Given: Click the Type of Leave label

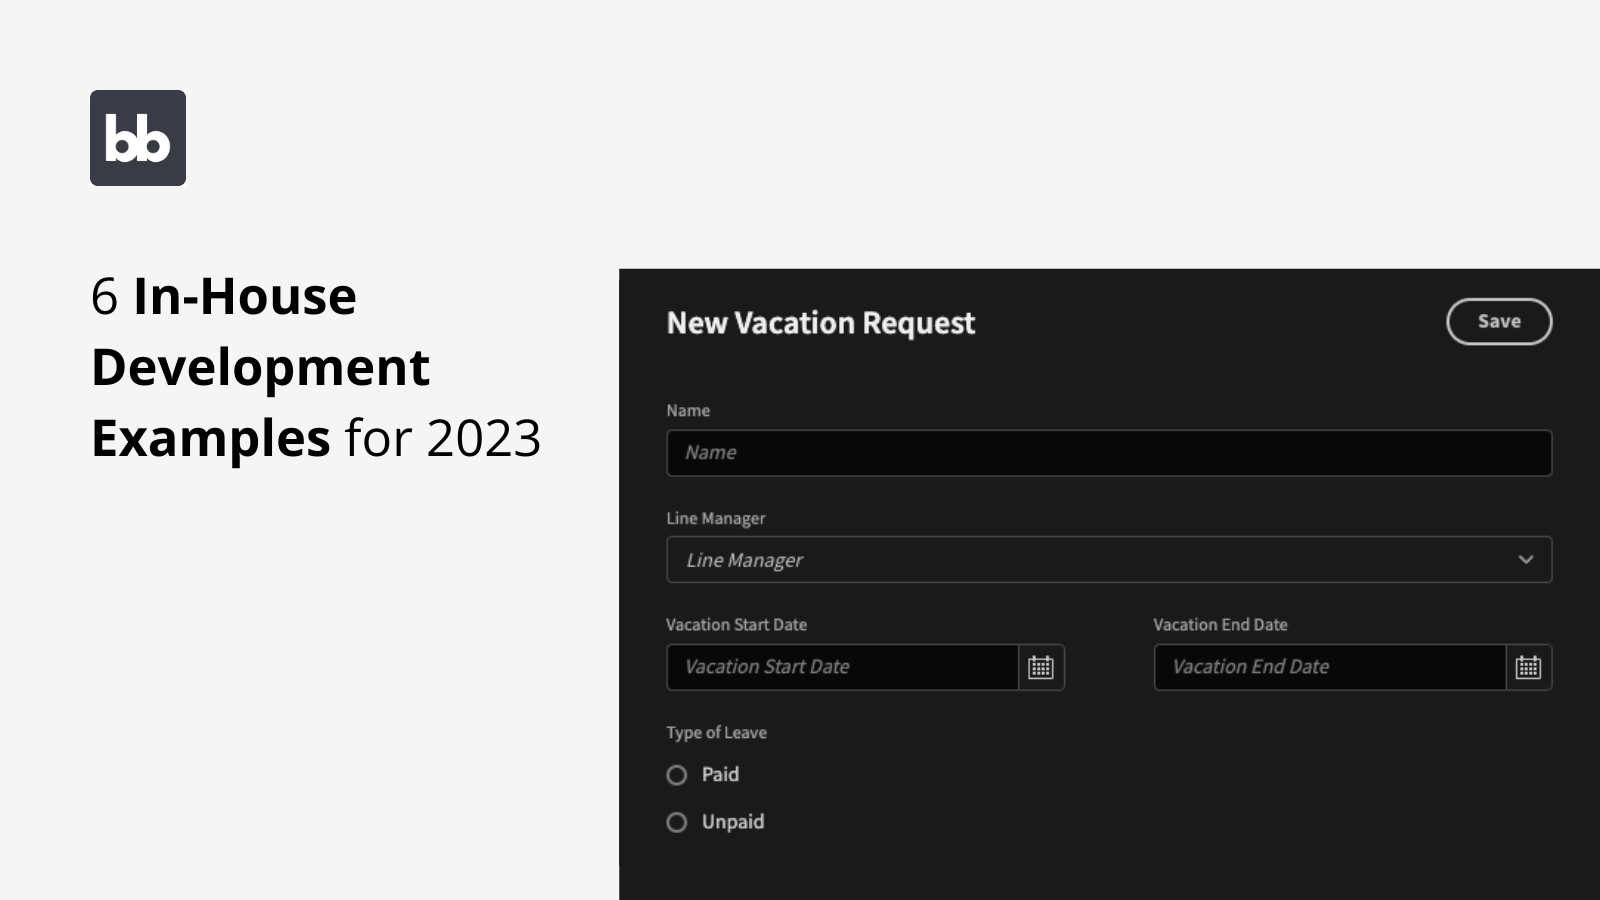Looking at the screenshot, I should click(x=716, y=732).
